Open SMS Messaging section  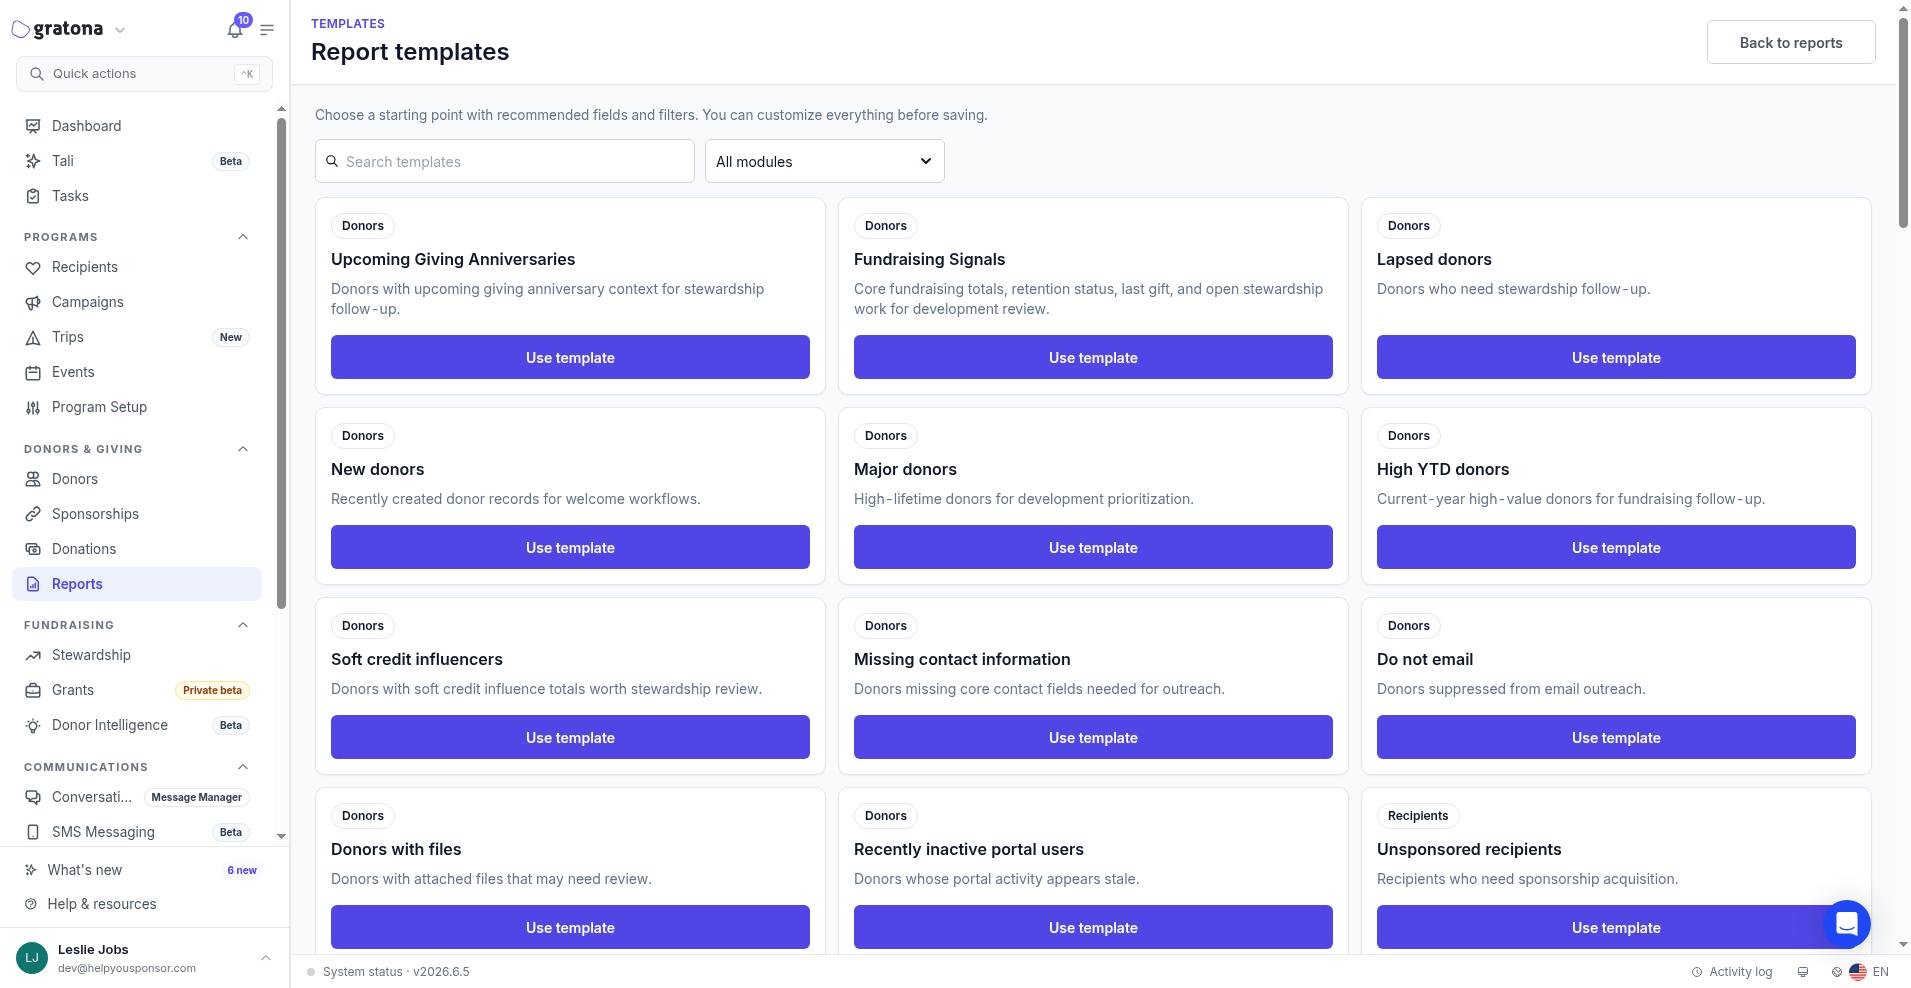point(137,832)
